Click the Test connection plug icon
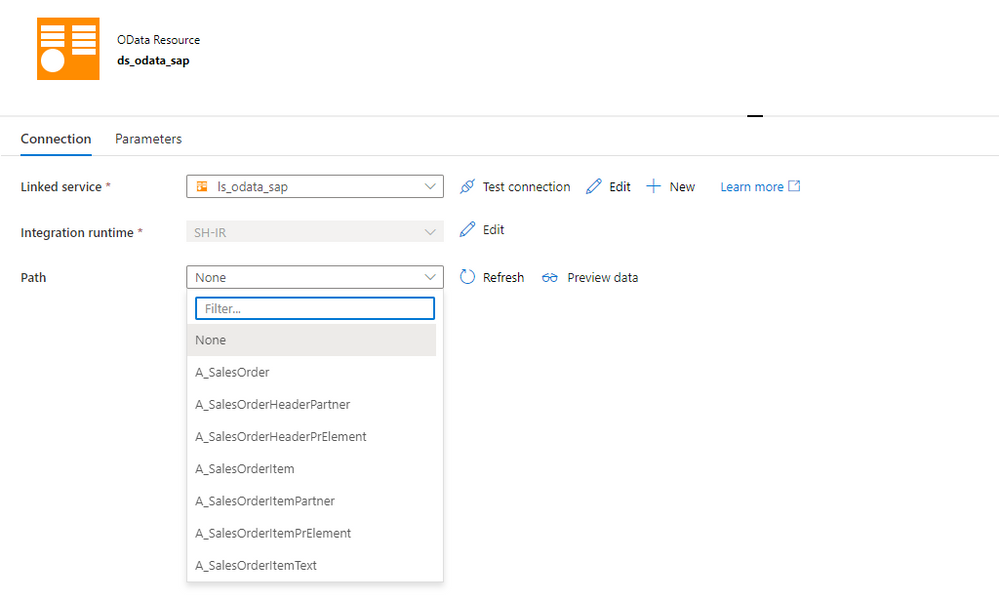The image size is (999, 596). [467, 187]
